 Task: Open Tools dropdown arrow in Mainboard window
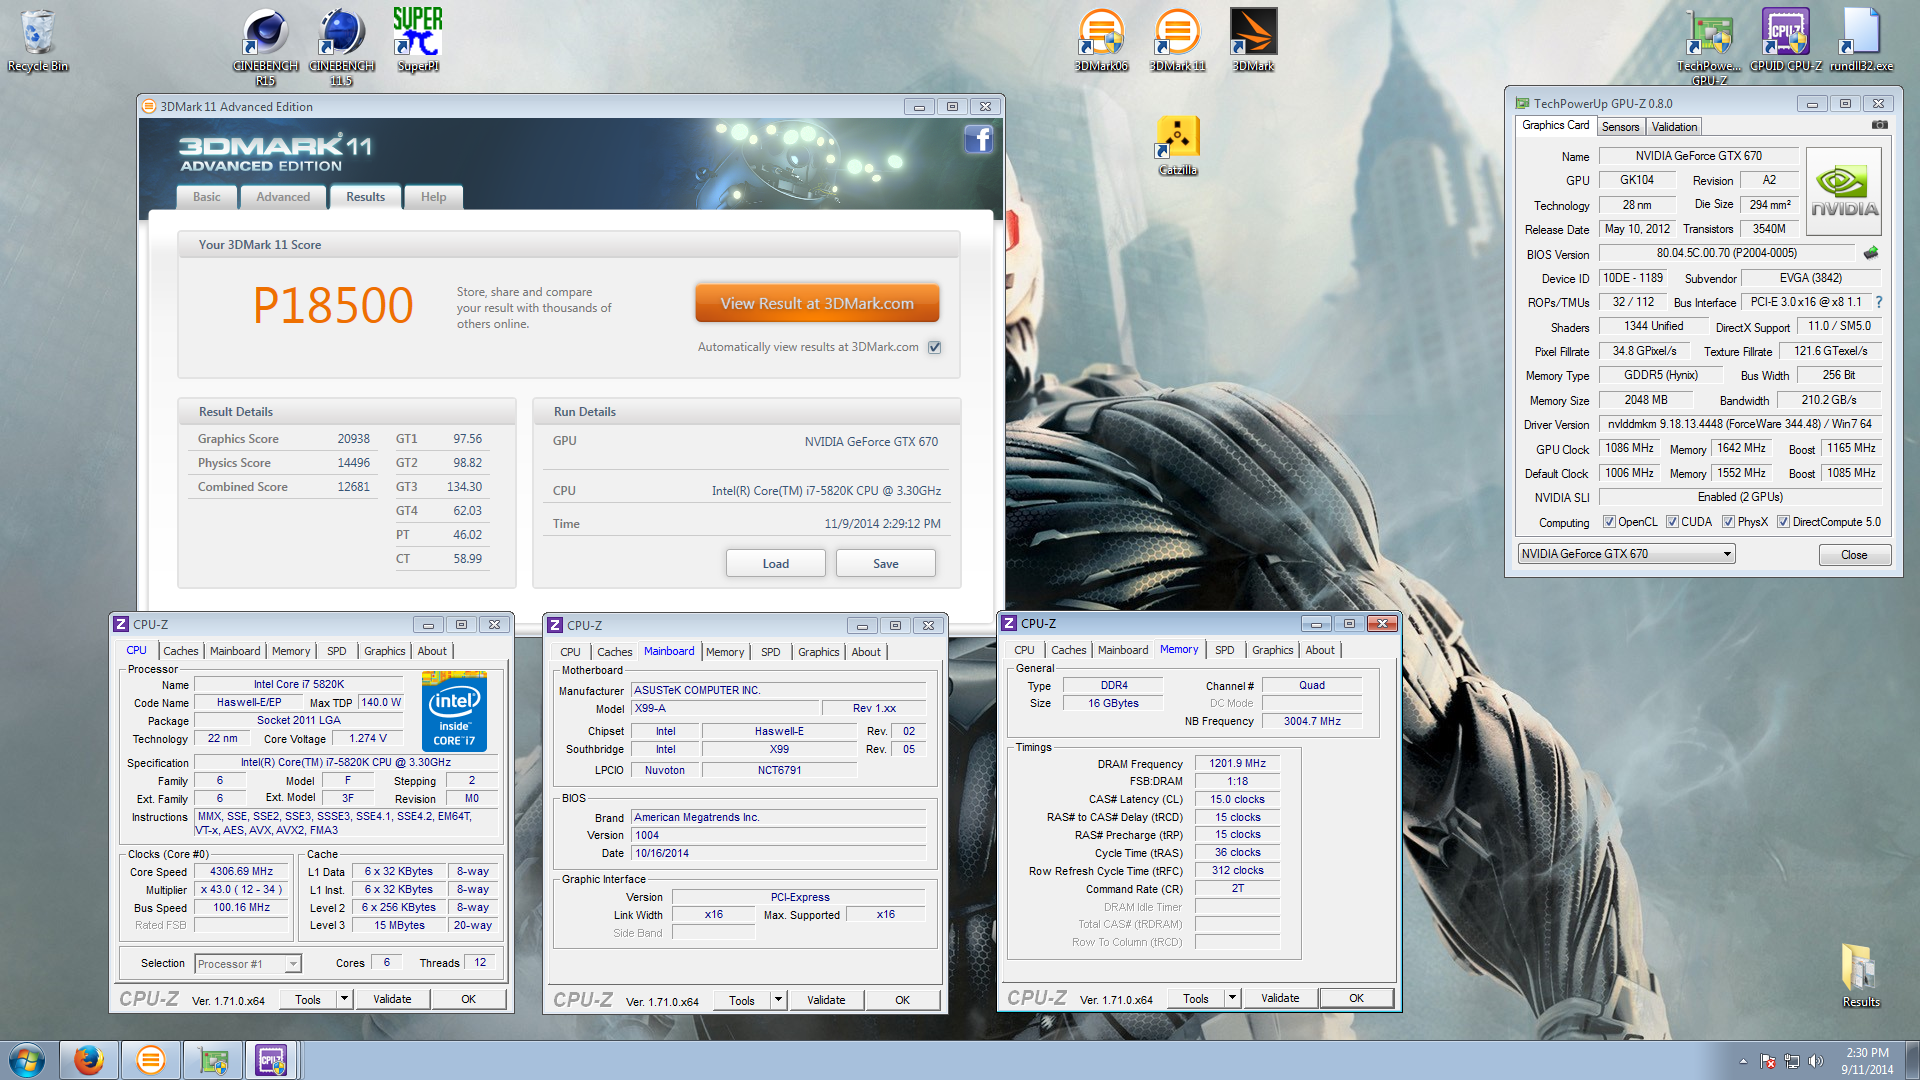pos(778,1000)
